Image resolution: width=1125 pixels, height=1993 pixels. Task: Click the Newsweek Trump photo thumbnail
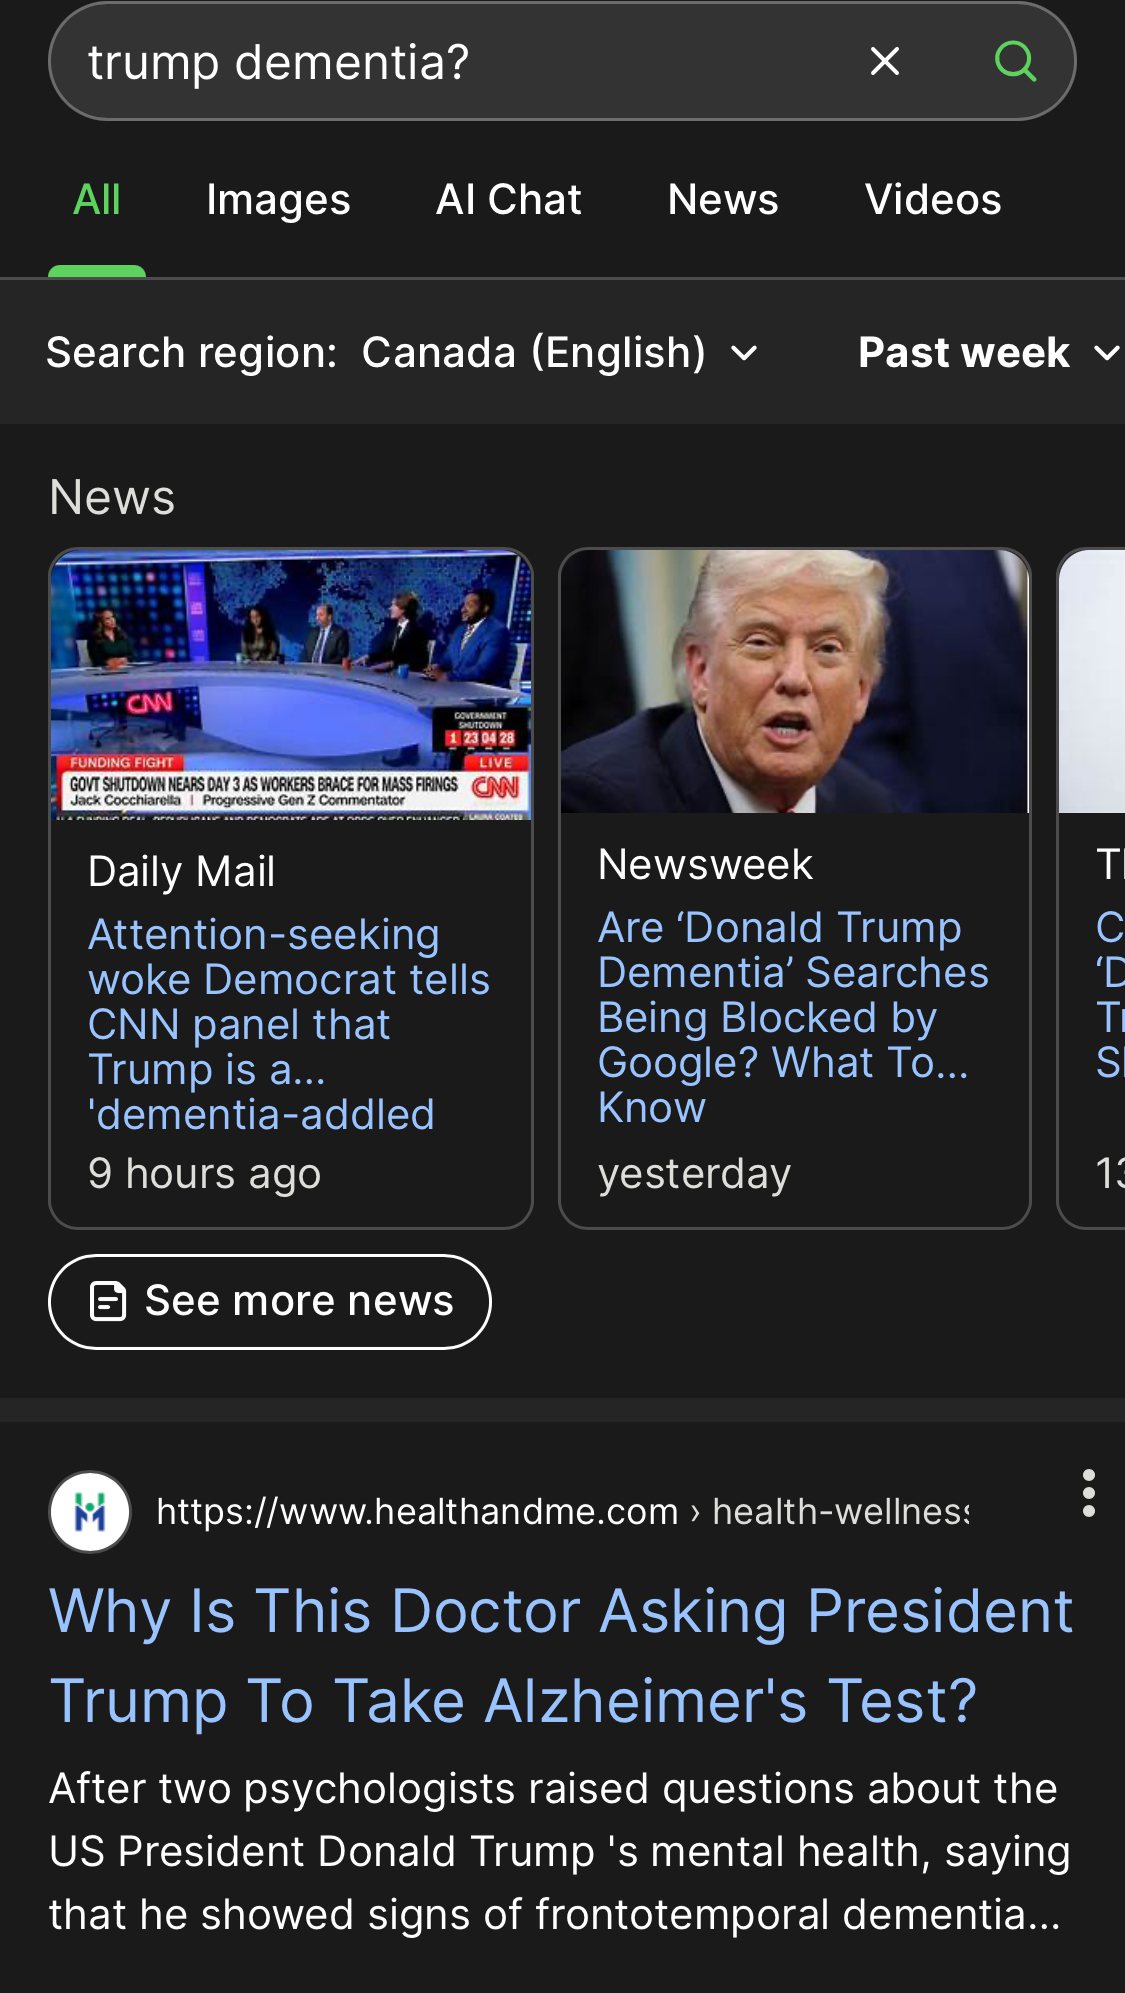(794, 681)
